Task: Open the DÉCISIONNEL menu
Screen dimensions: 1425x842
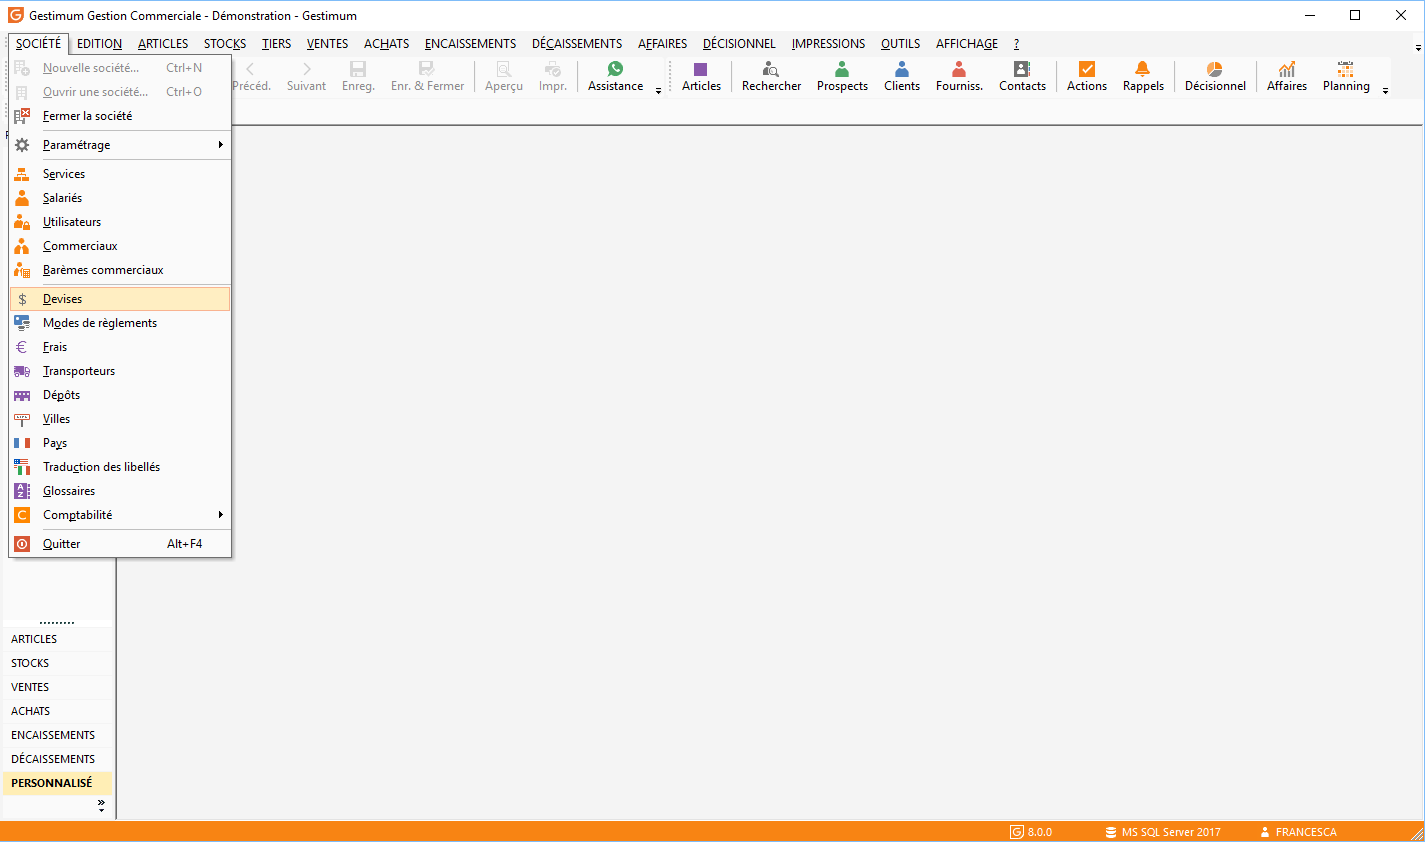Action: pos(739,44)
